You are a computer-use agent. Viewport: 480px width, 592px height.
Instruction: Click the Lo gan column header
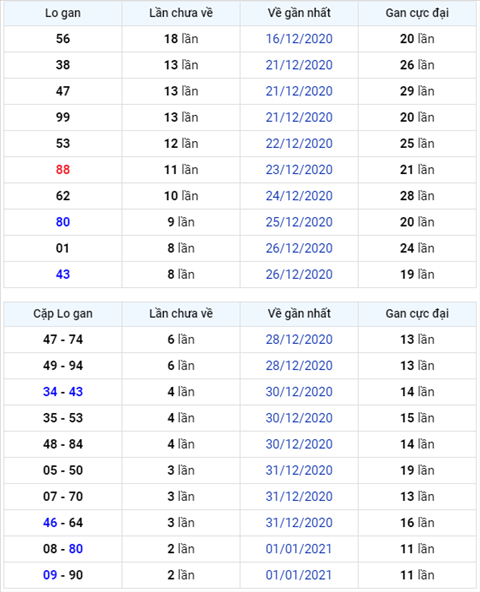pyautogui.click(x=63, y=13)
